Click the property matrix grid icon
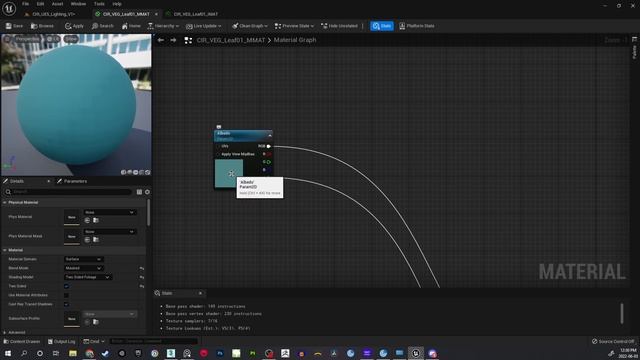The image size is (640, 360). pos(139,191)
